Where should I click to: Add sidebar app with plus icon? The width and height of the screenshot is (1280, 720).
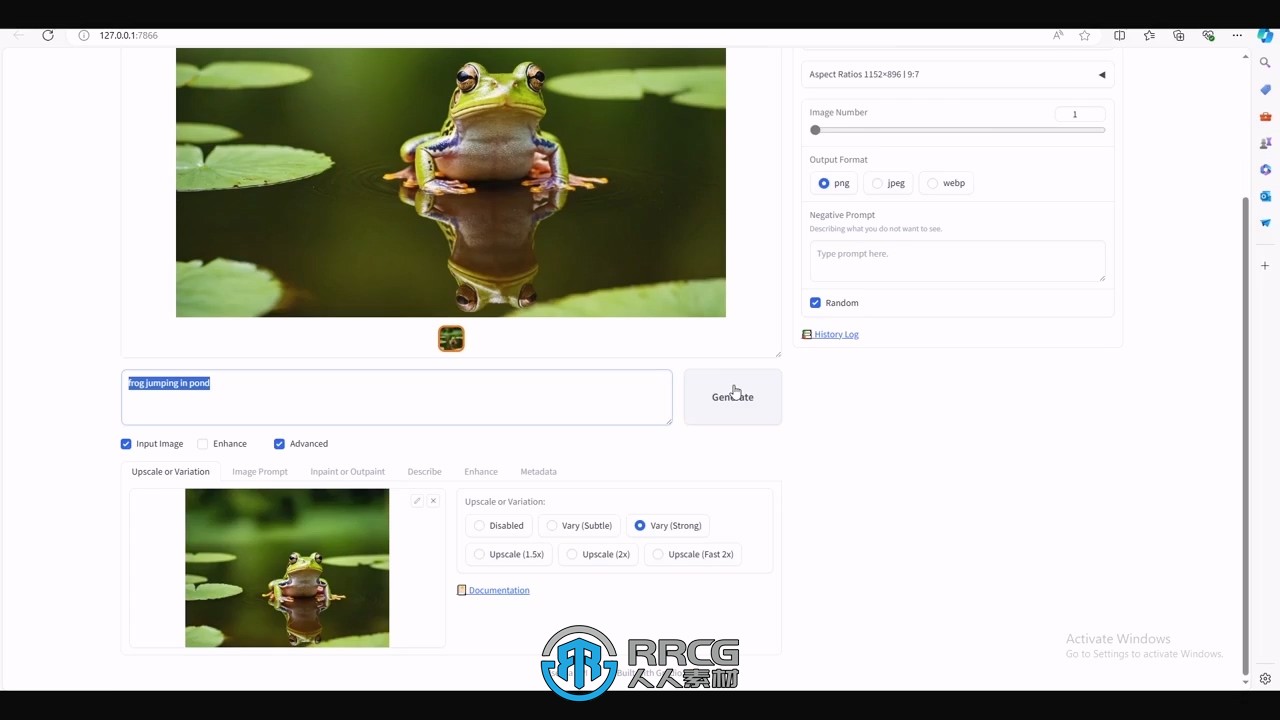coord(1265,266)
